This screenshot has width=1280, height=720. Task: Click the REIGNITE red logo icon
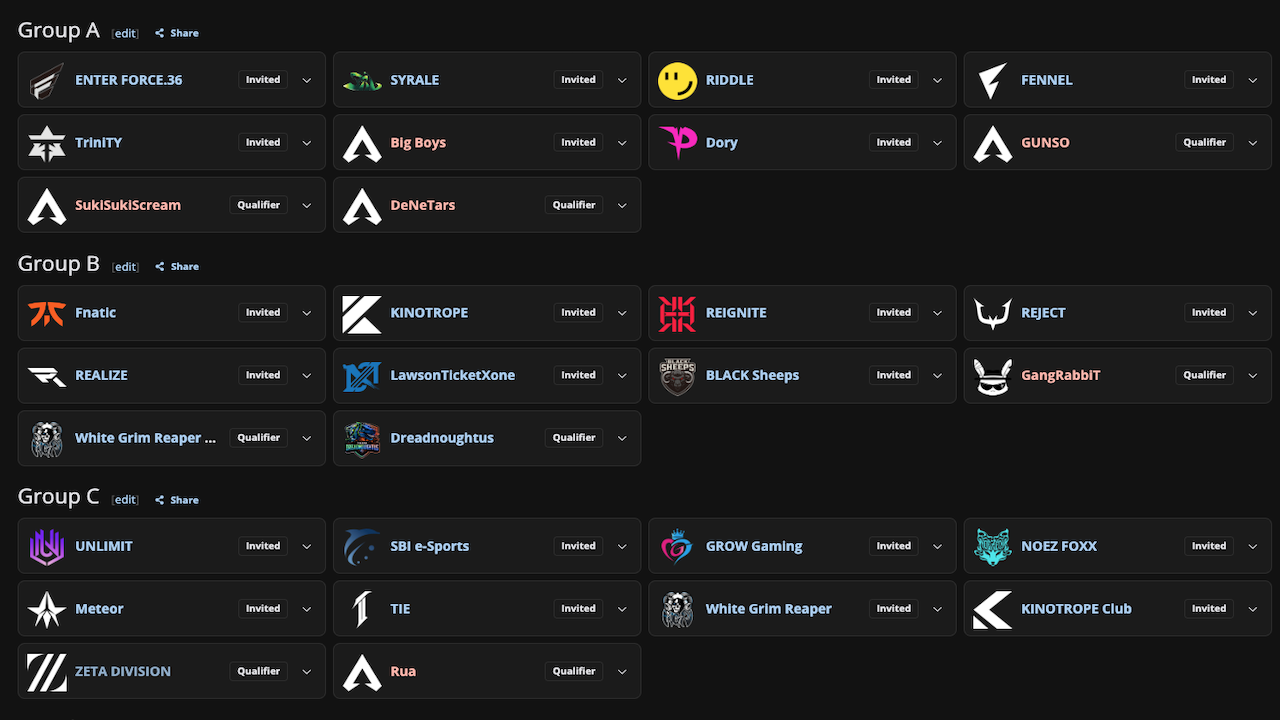pos(677,313)
